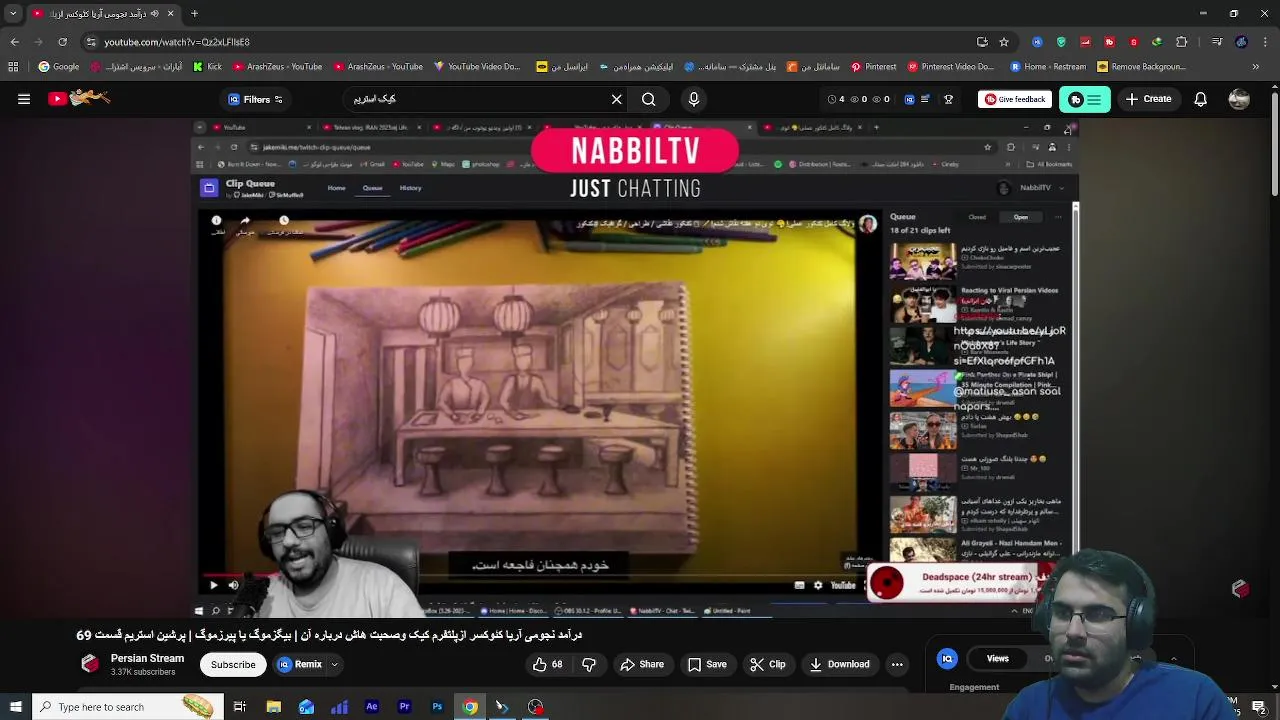The image size is (1280, 720).
Task: Open Chrome apps grid in bookmarks bar
Action: point(13,67)
